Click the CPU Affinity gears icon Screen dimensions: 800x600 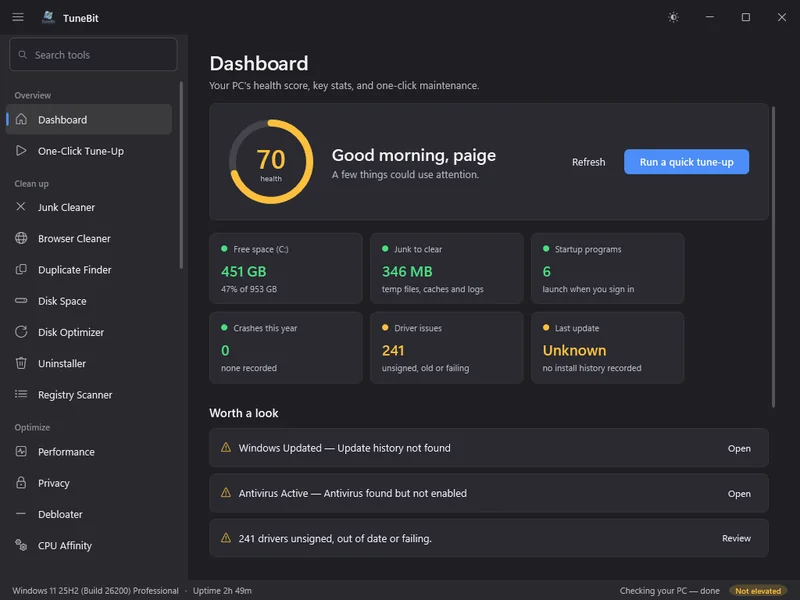[x=21, y=545]
